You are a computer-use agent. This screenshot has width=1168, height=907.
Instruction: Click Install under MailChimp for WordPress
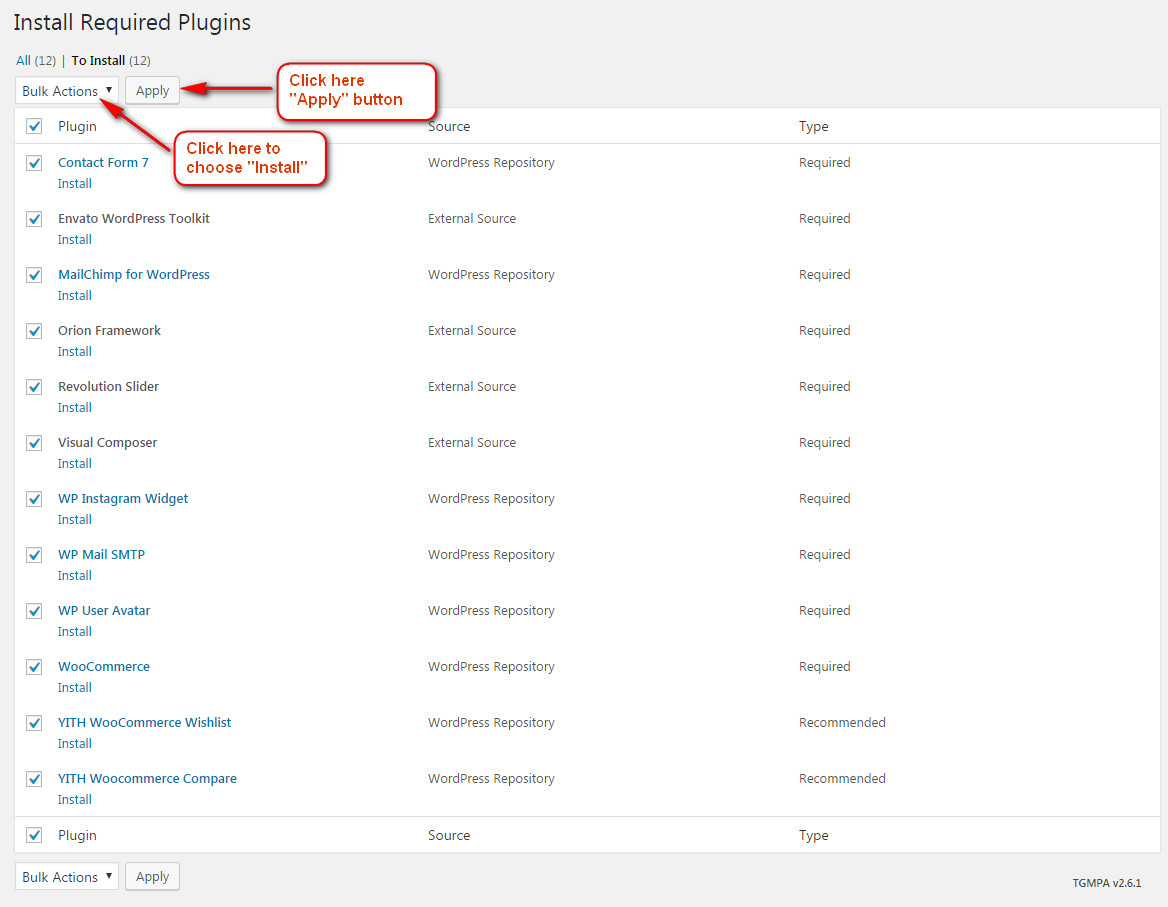74,295
